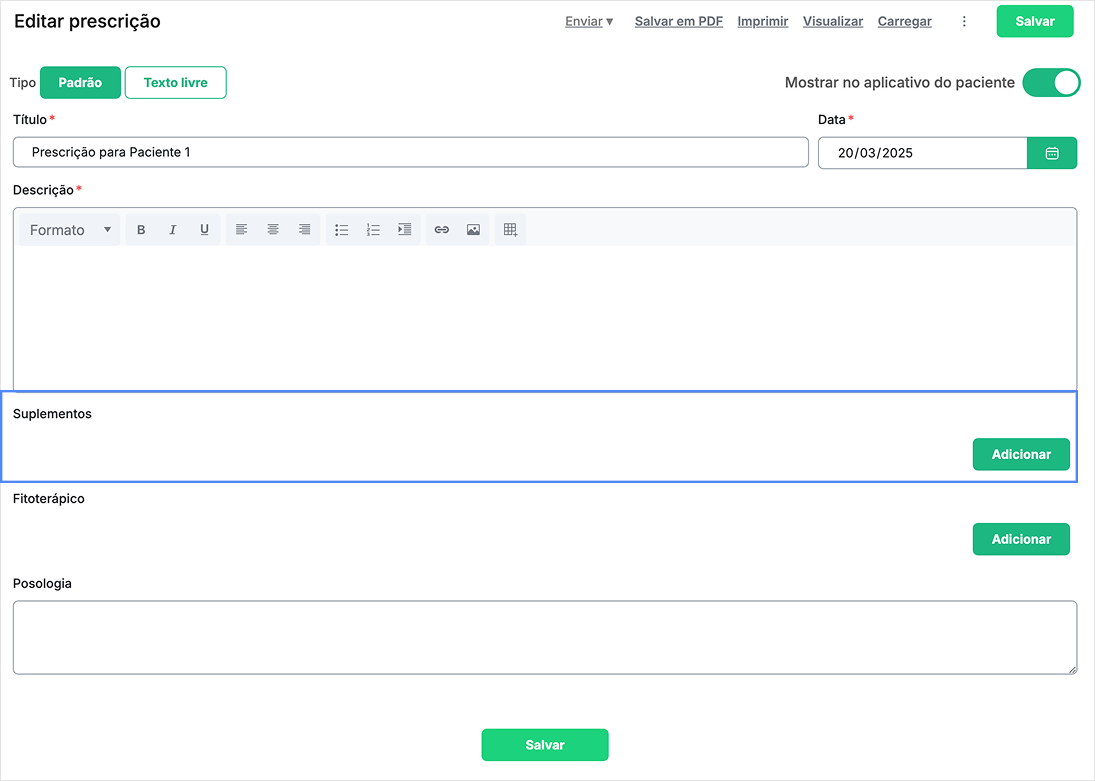Select the Padrão prescription type
The height and width of the screenshot is (781, 1095).
pyautogui.click(x=80, y=83)
